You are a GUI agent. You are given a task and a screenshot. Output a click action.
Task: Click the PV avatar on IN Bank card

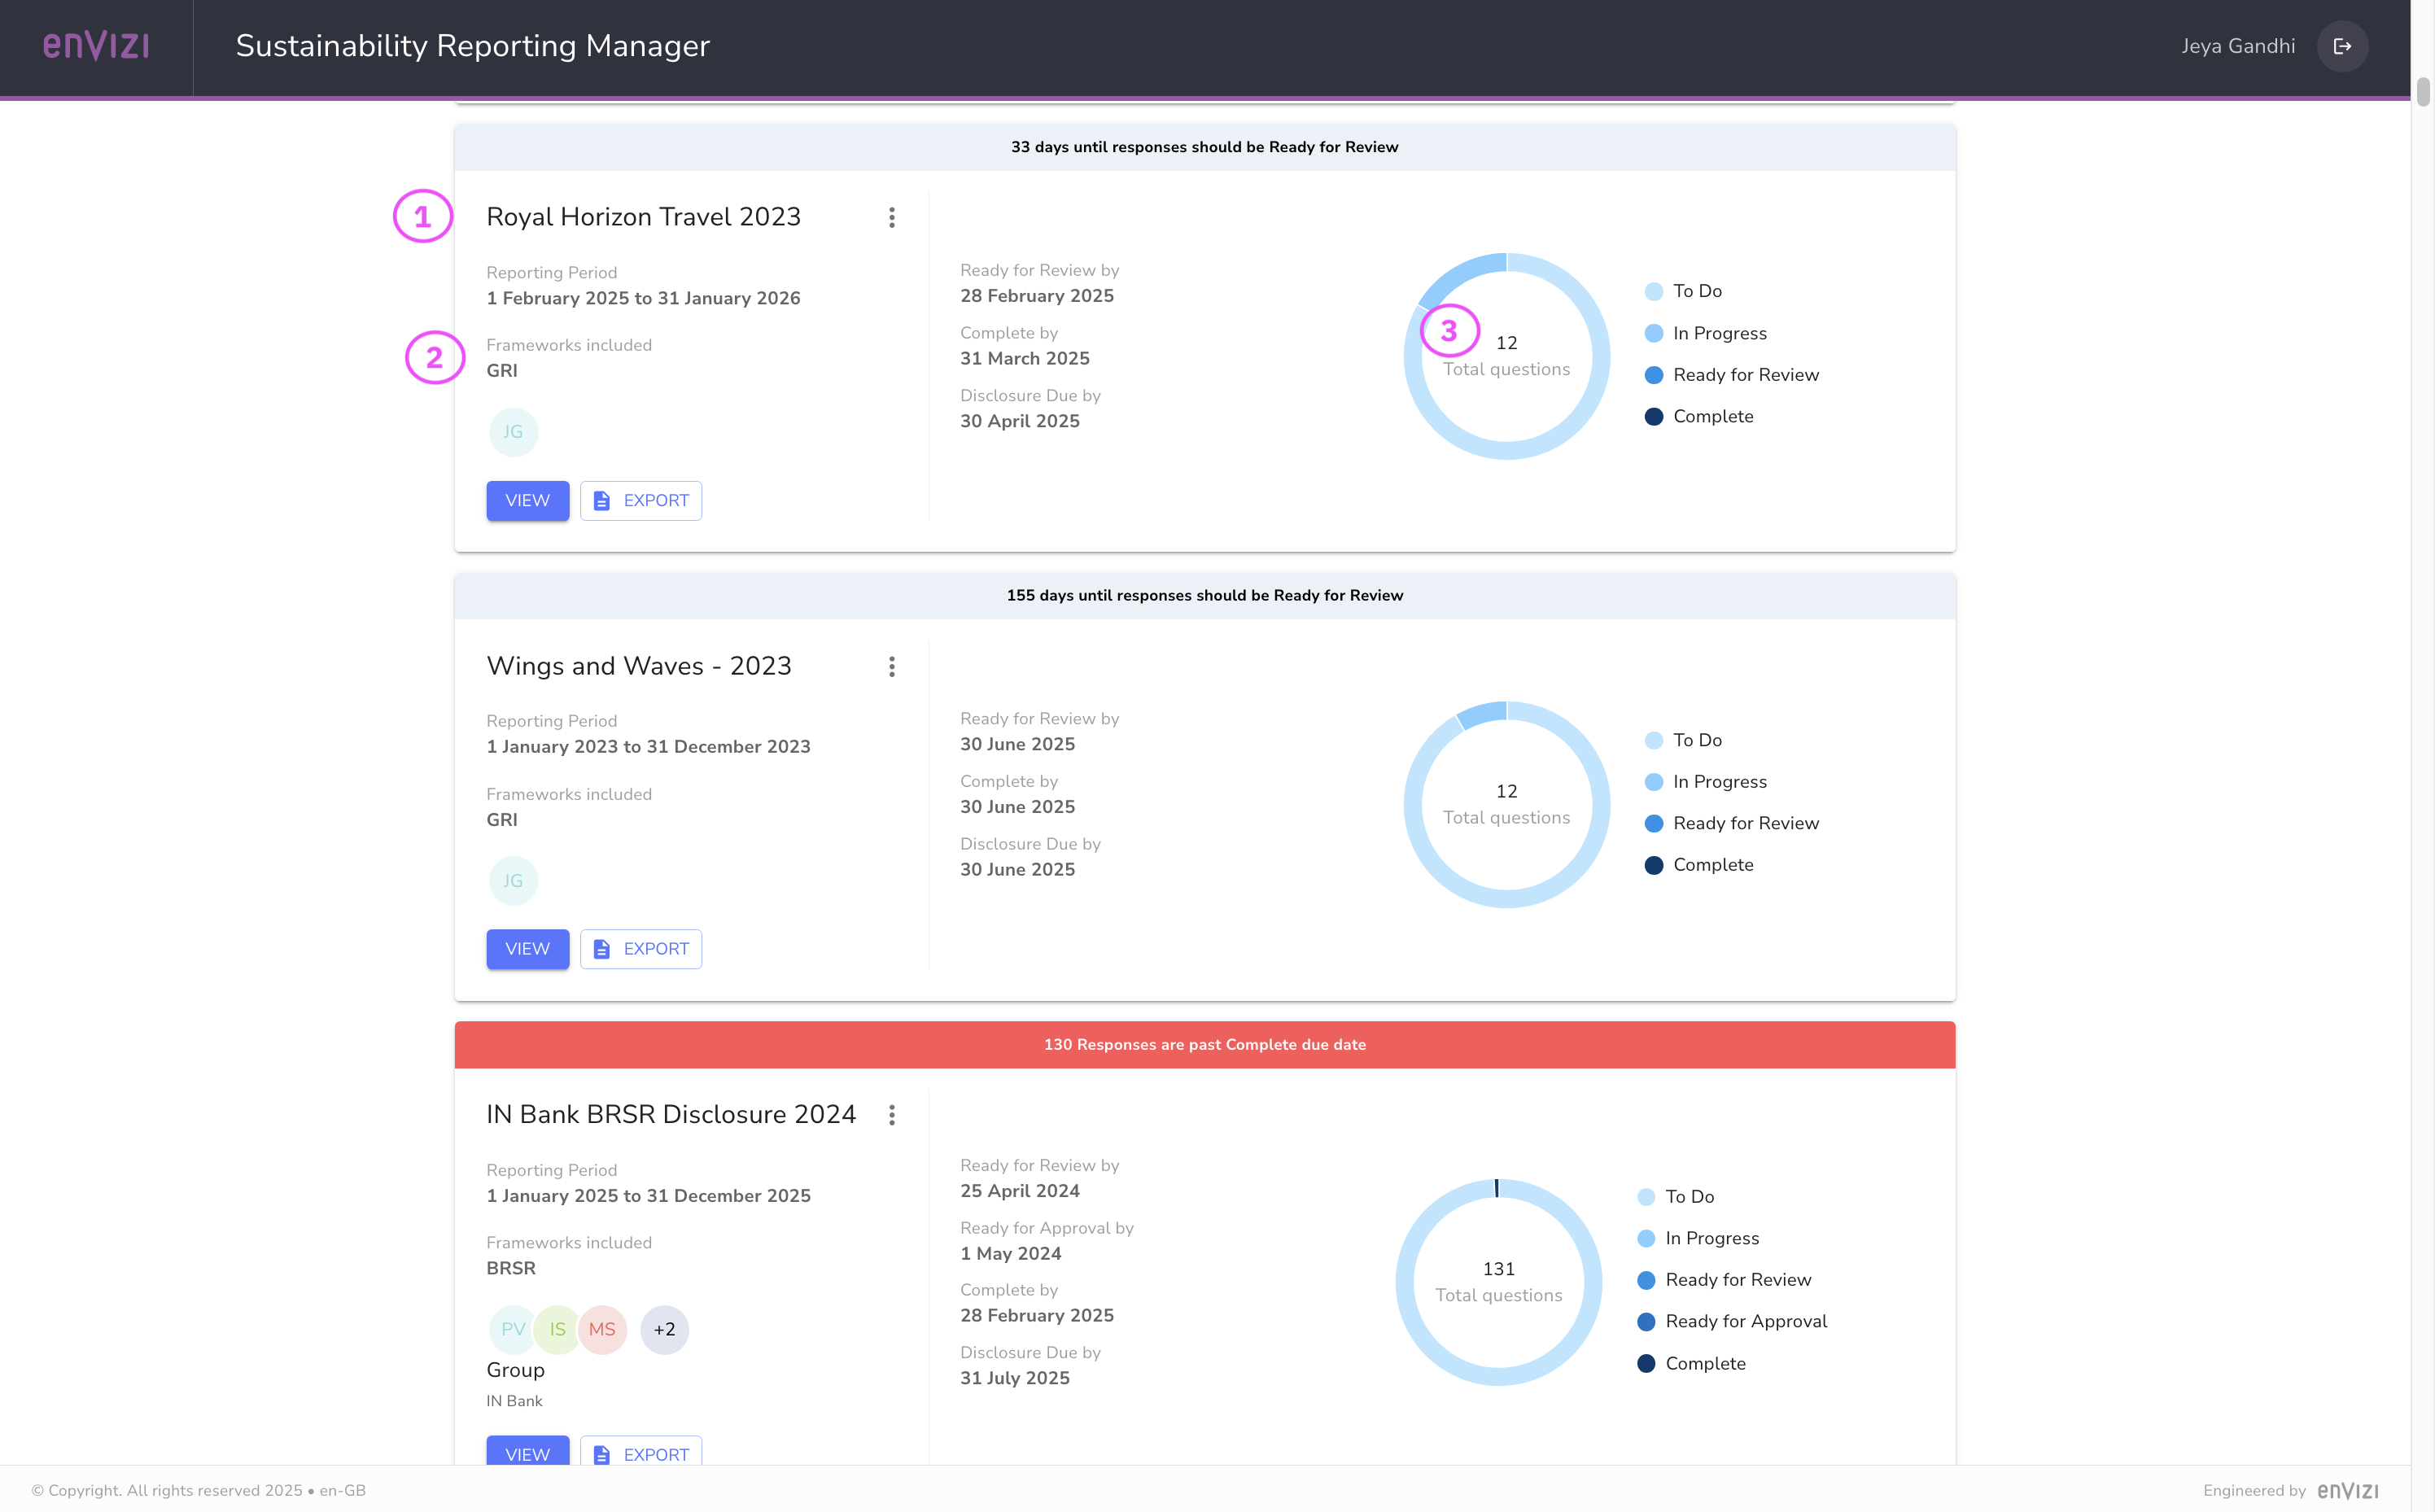point(512,1329)
